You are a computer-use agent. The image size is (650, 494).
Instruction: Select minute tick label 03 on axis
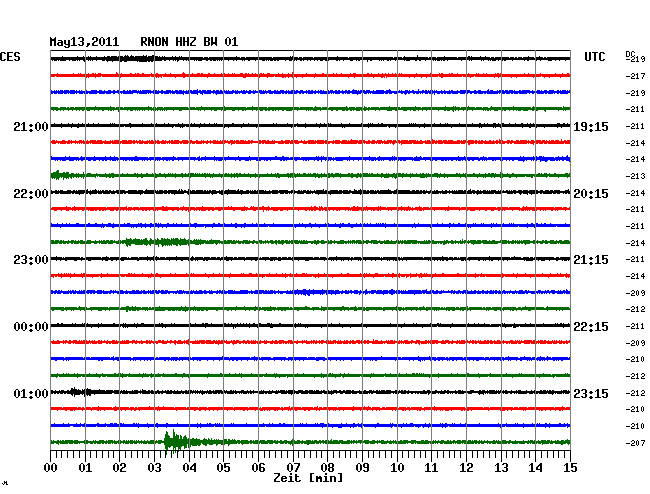(x=154, y=467)
